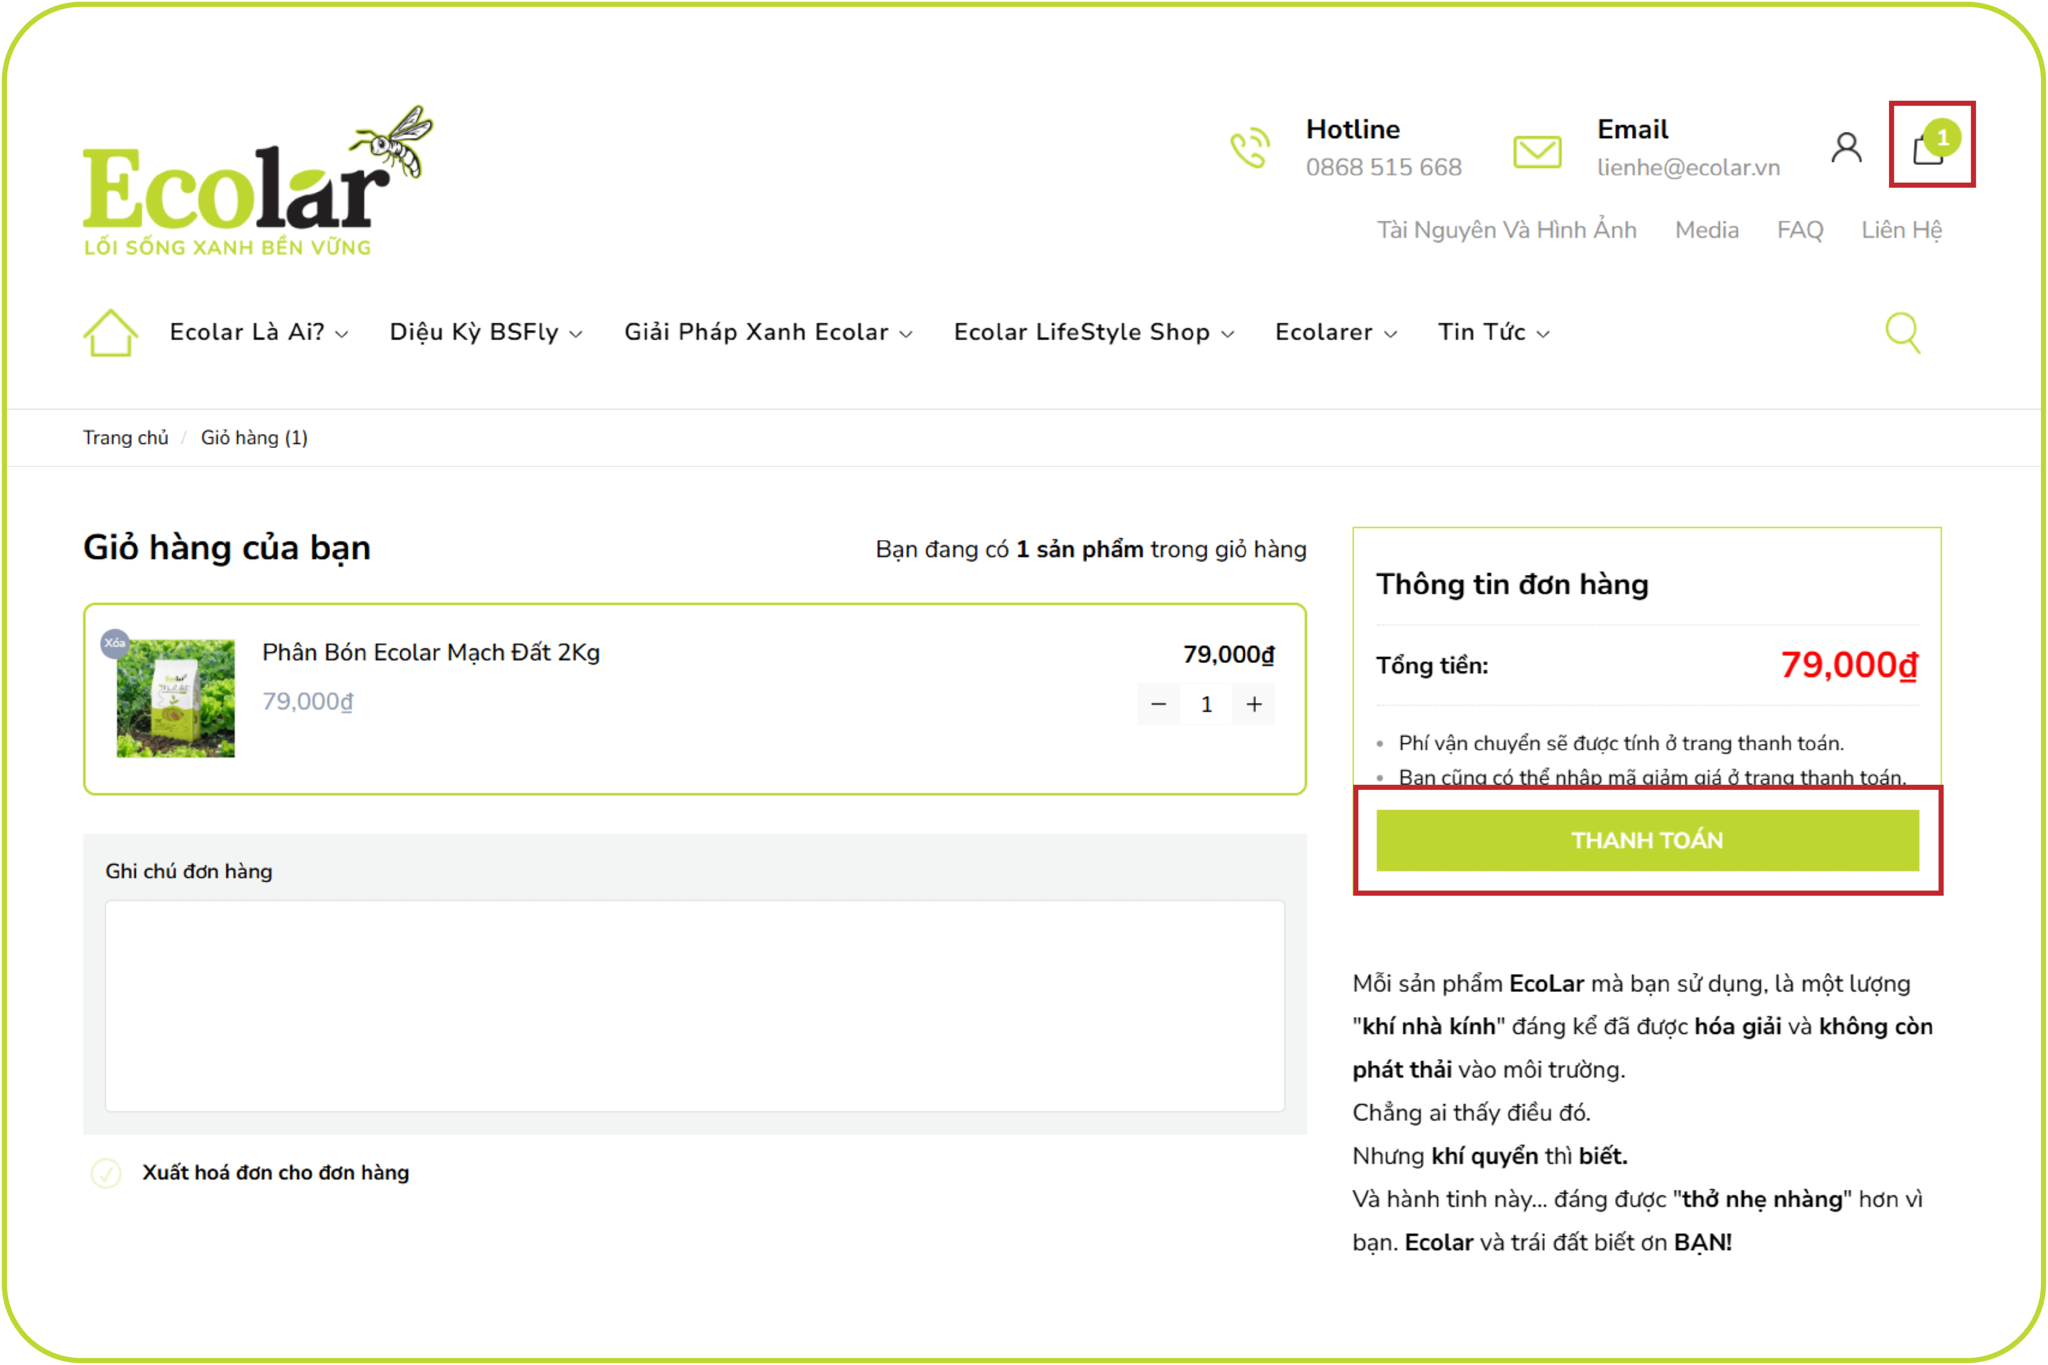Expand Ecolar Là Ai? menu
2048x1365 pixels.
258,332
